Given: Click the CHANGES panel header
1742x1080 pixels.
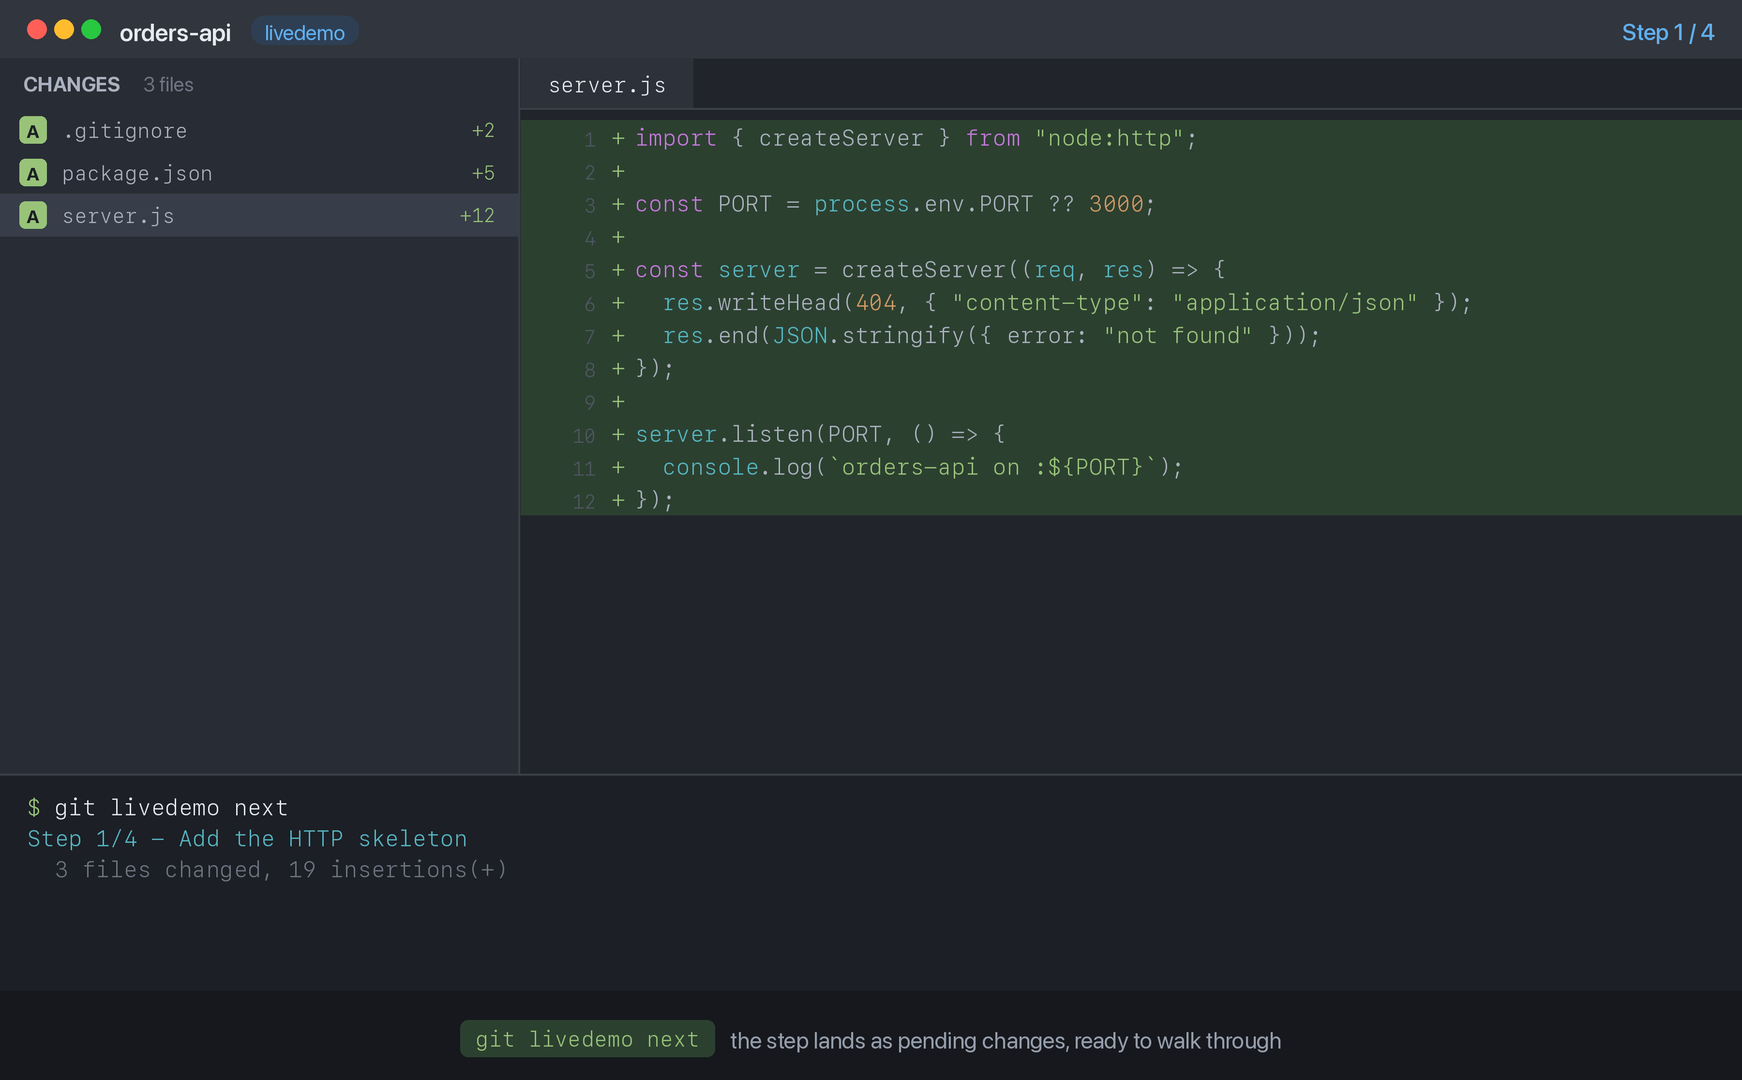Looking at the screenshot, I should point(71,84).
